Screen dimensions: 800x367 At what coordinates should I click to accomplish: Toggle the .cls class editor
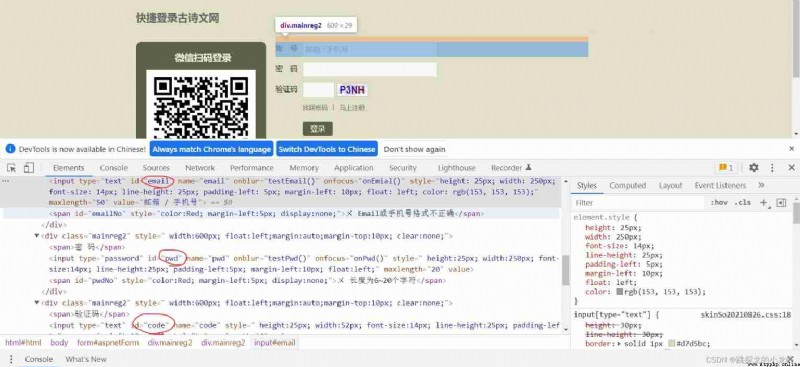(x=742, y=203)
